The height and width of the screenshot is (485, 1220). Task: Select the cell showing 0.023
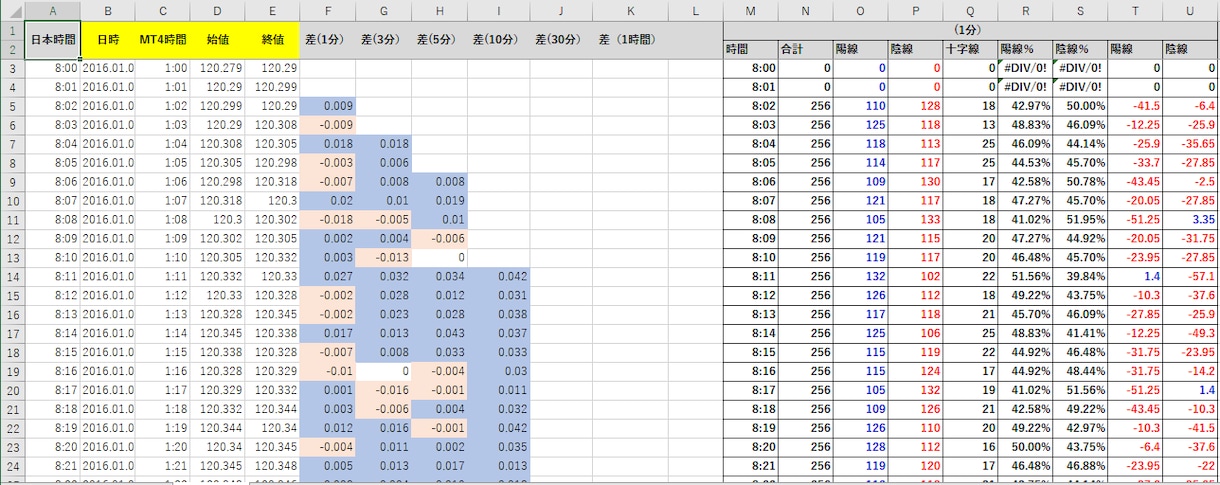(x=383, y=314)
